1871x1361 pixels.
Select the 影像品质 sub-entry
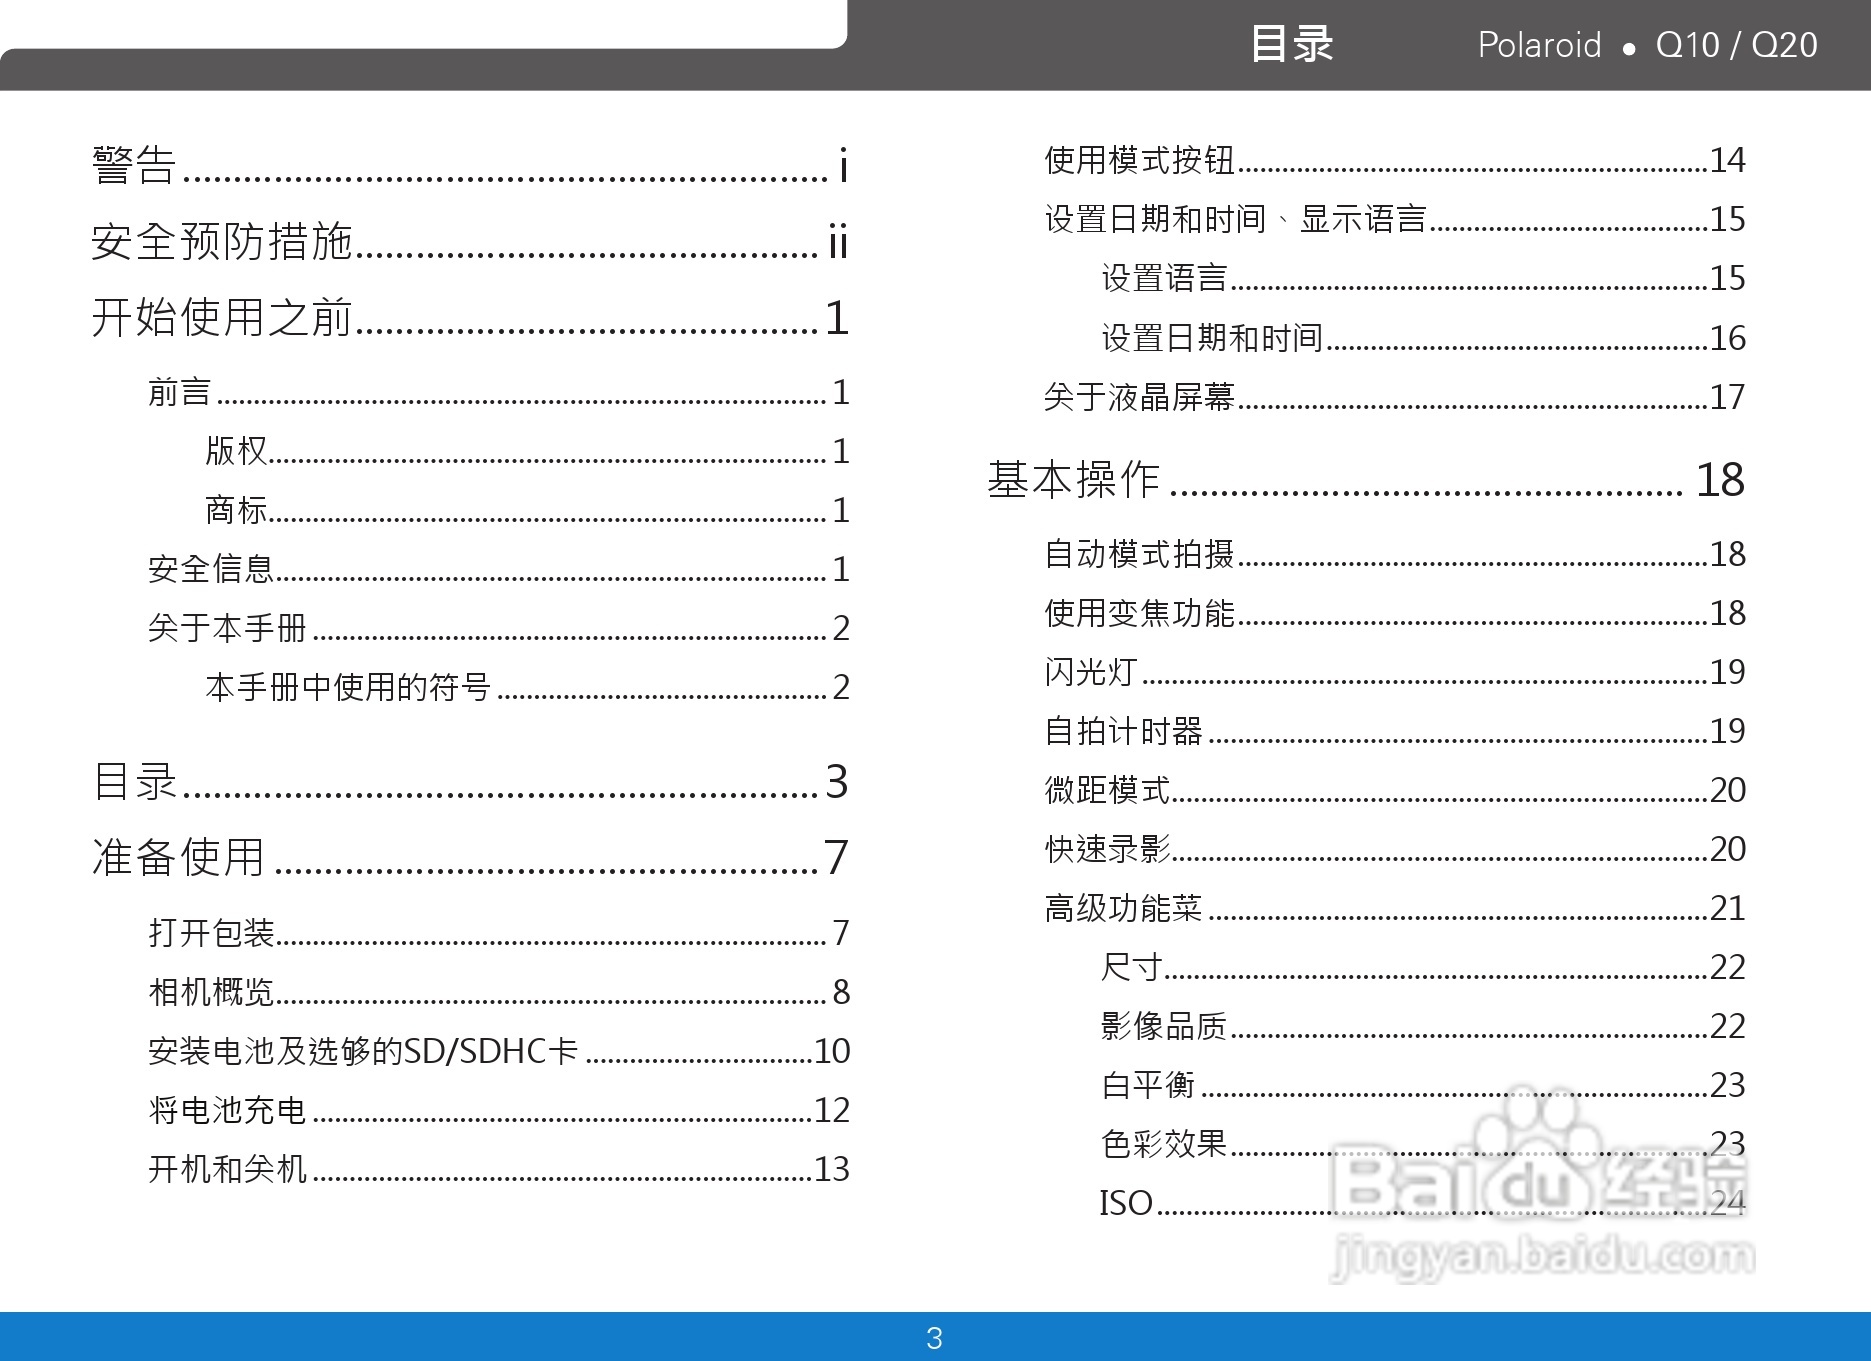[x=1423, y=1026]
